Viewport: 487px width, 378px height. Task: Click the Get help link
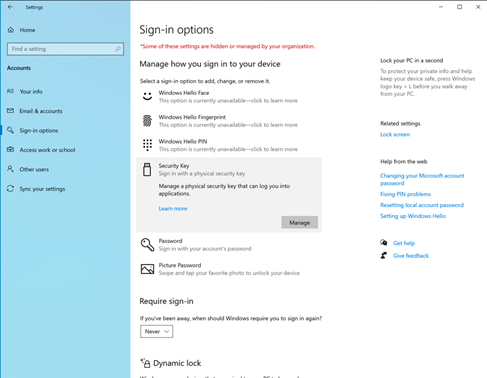tap(404, 243)
